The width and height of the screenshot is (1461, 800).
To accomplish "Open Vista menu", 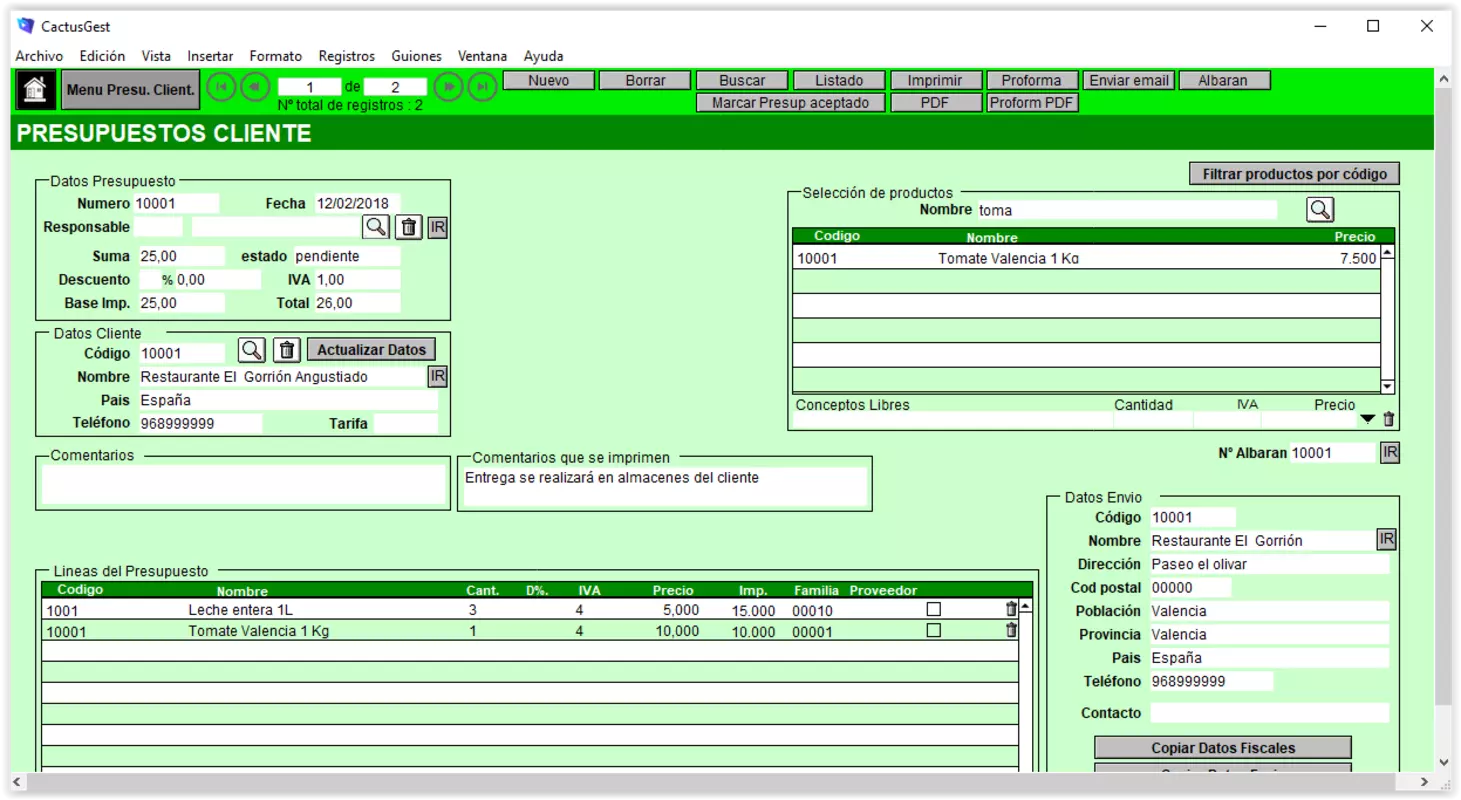I will [156, 56].
